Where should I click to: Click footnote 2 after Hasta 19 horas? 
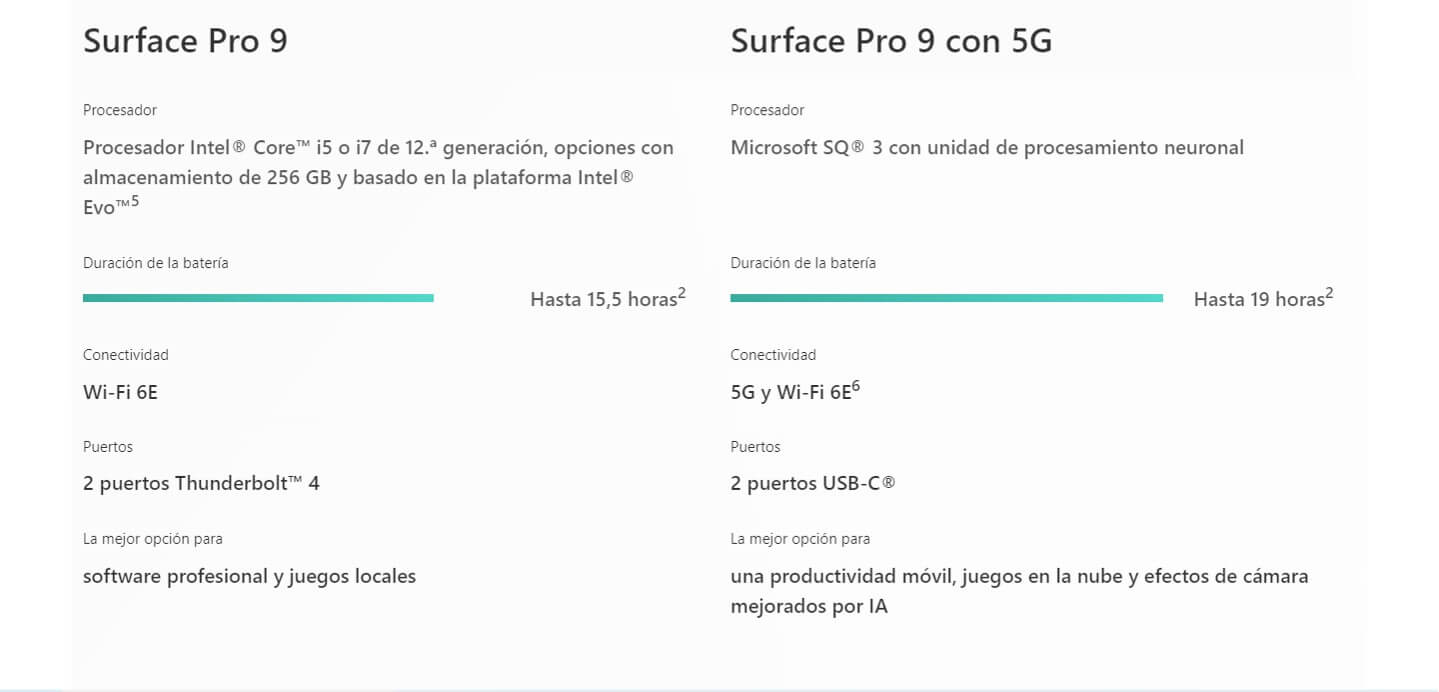1329,294
